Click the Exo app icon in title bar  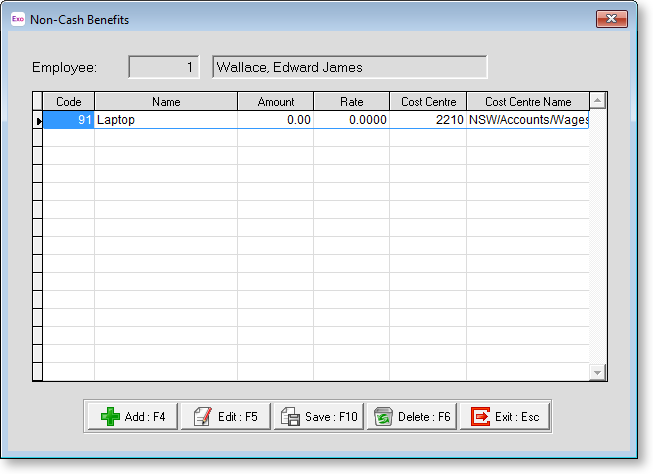tap(18, 19)
